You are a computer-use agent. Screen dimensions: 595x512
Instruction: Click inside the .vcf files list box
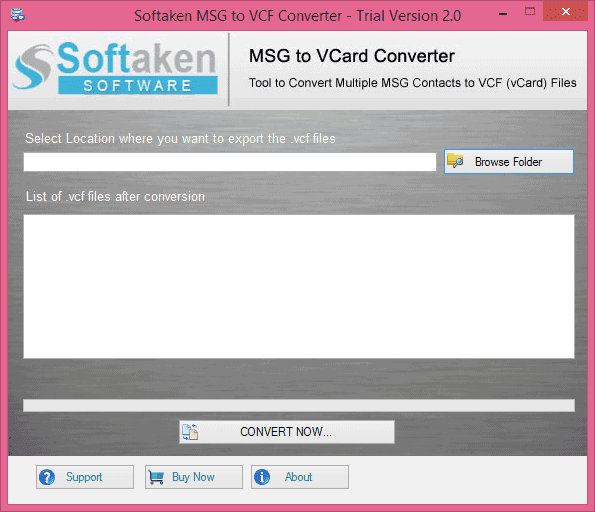tap(299, 287)
